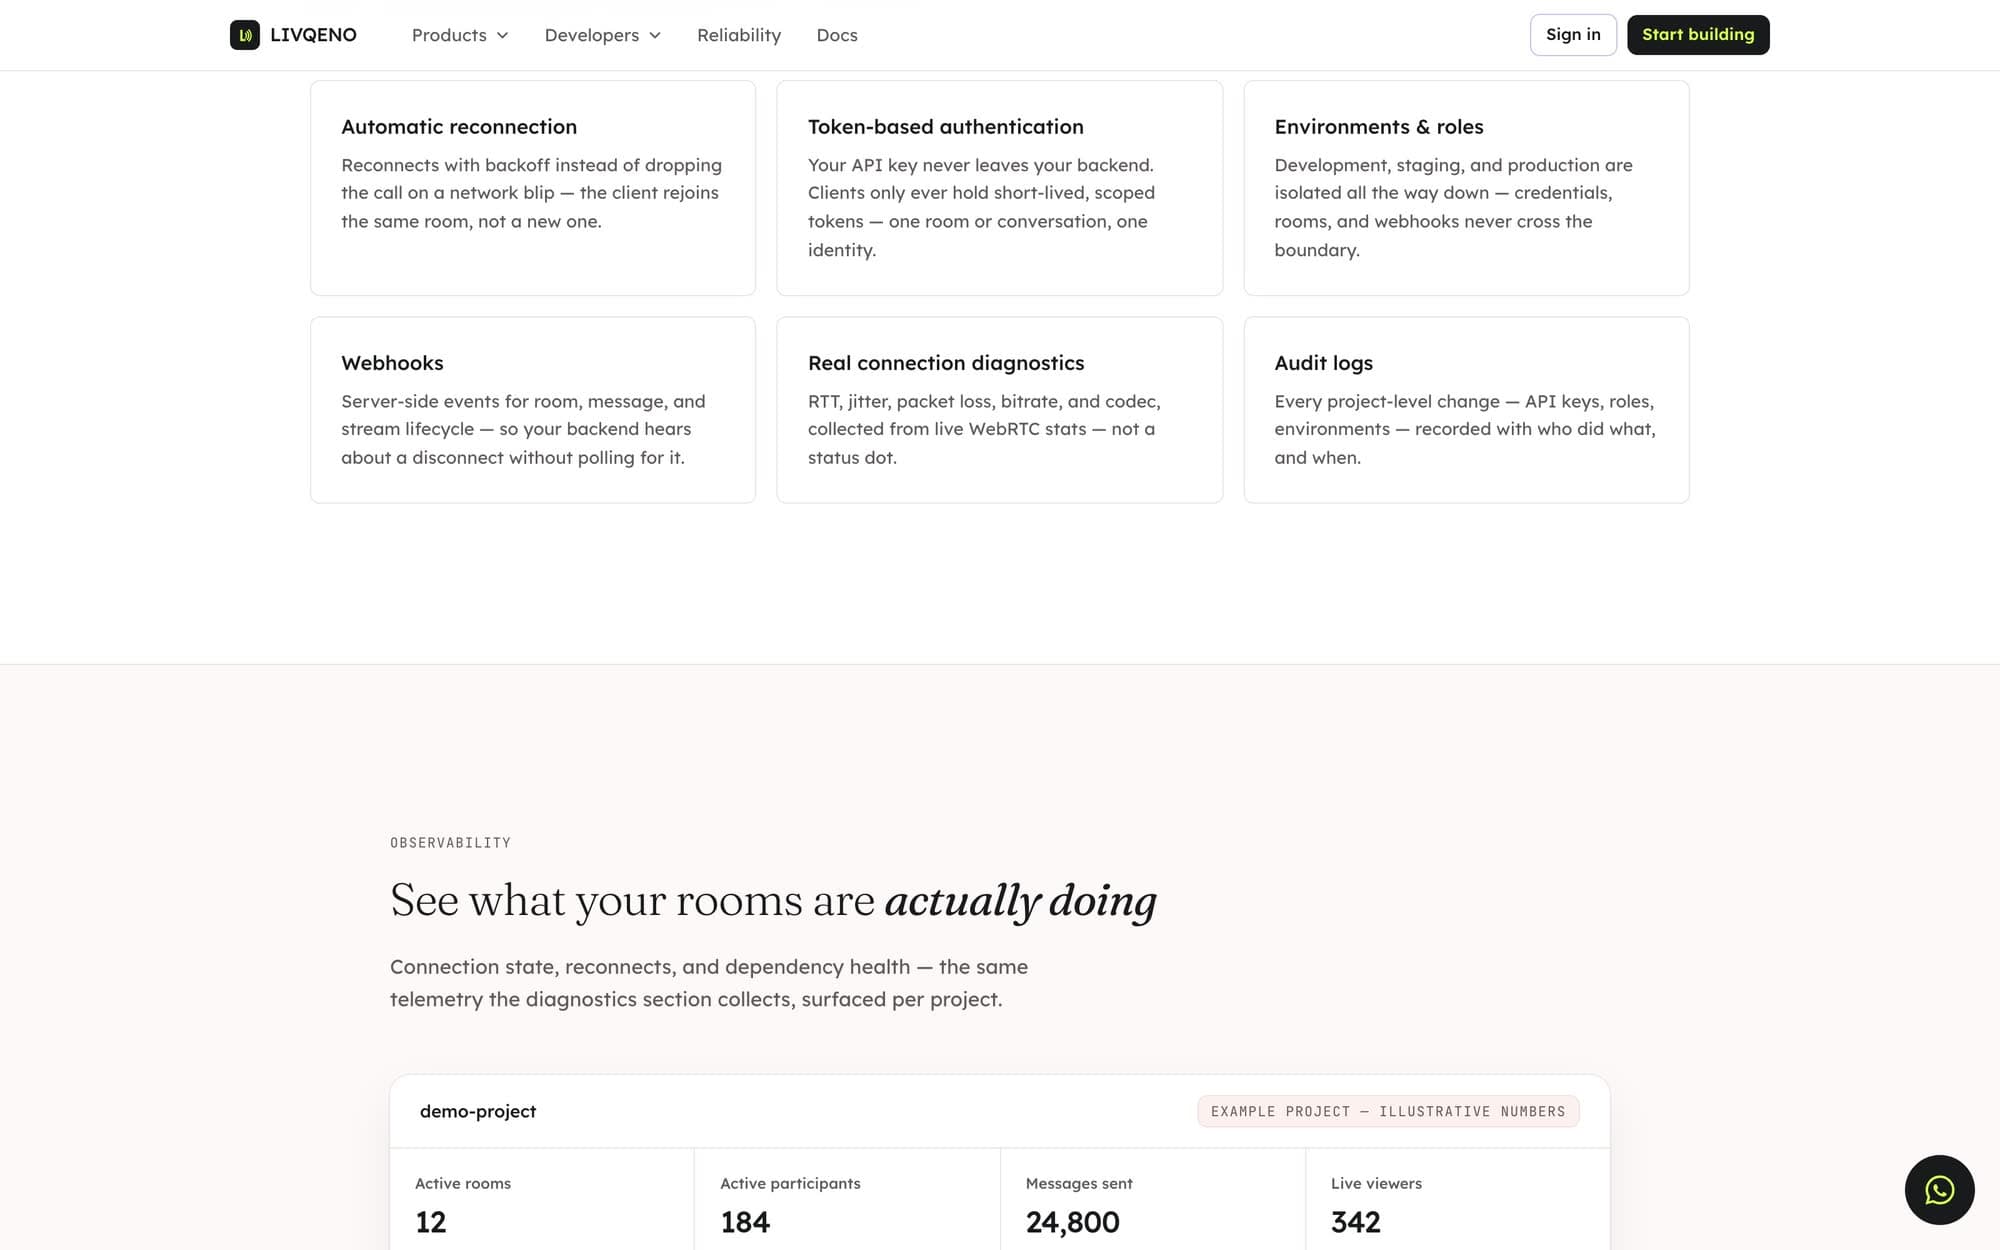Click the Example Project illustrative numbers badge
This screenshot has height=1250, width=2000.
[x=1388, y=1111]
